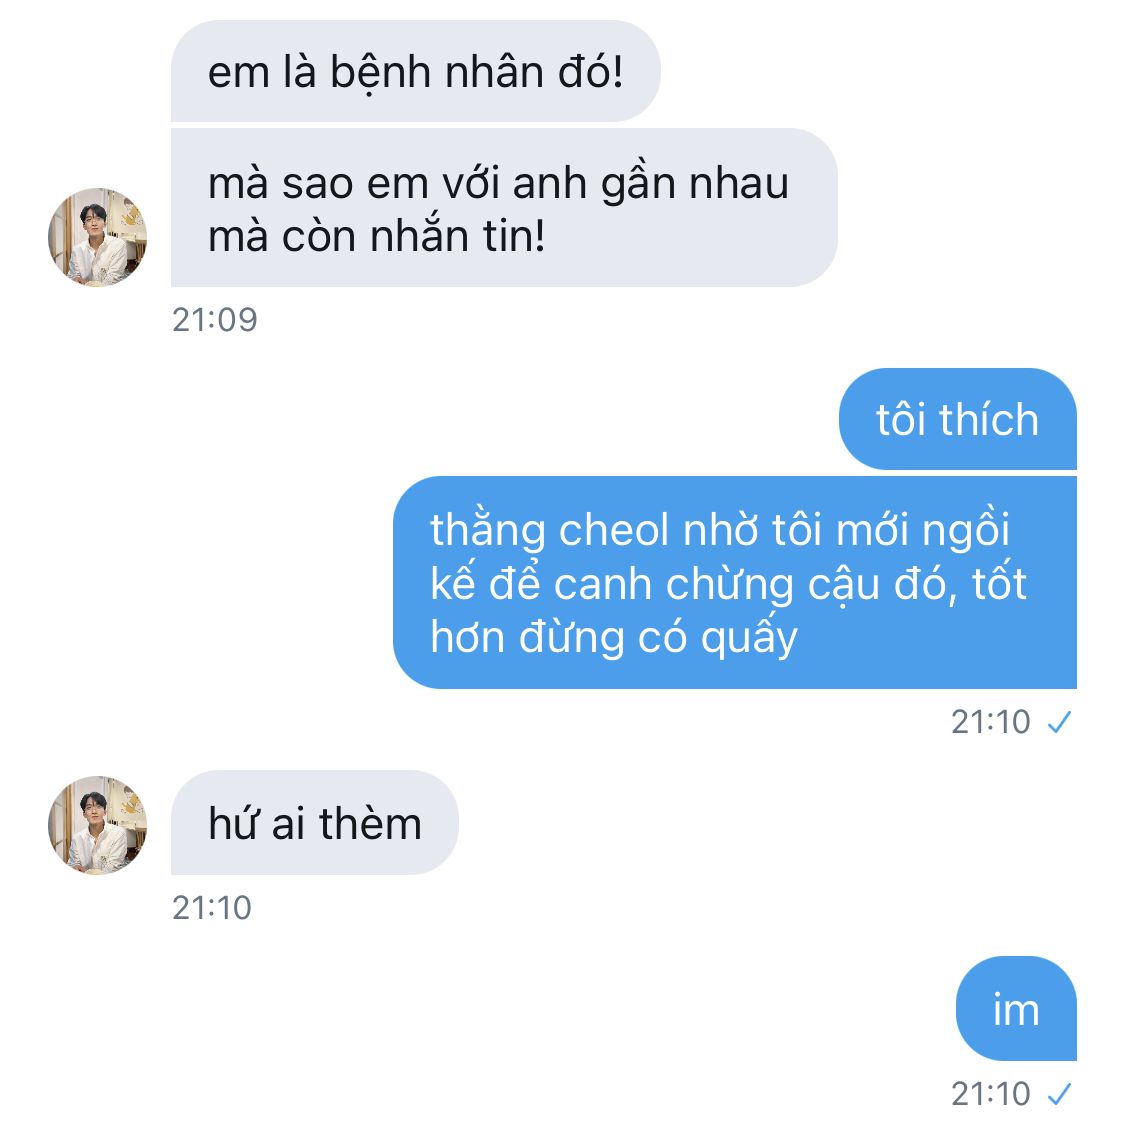Click the read checkmark under 'im'
Image resolution: width=1125 pixels, height=1135 pixels.
[1060, 1094]
